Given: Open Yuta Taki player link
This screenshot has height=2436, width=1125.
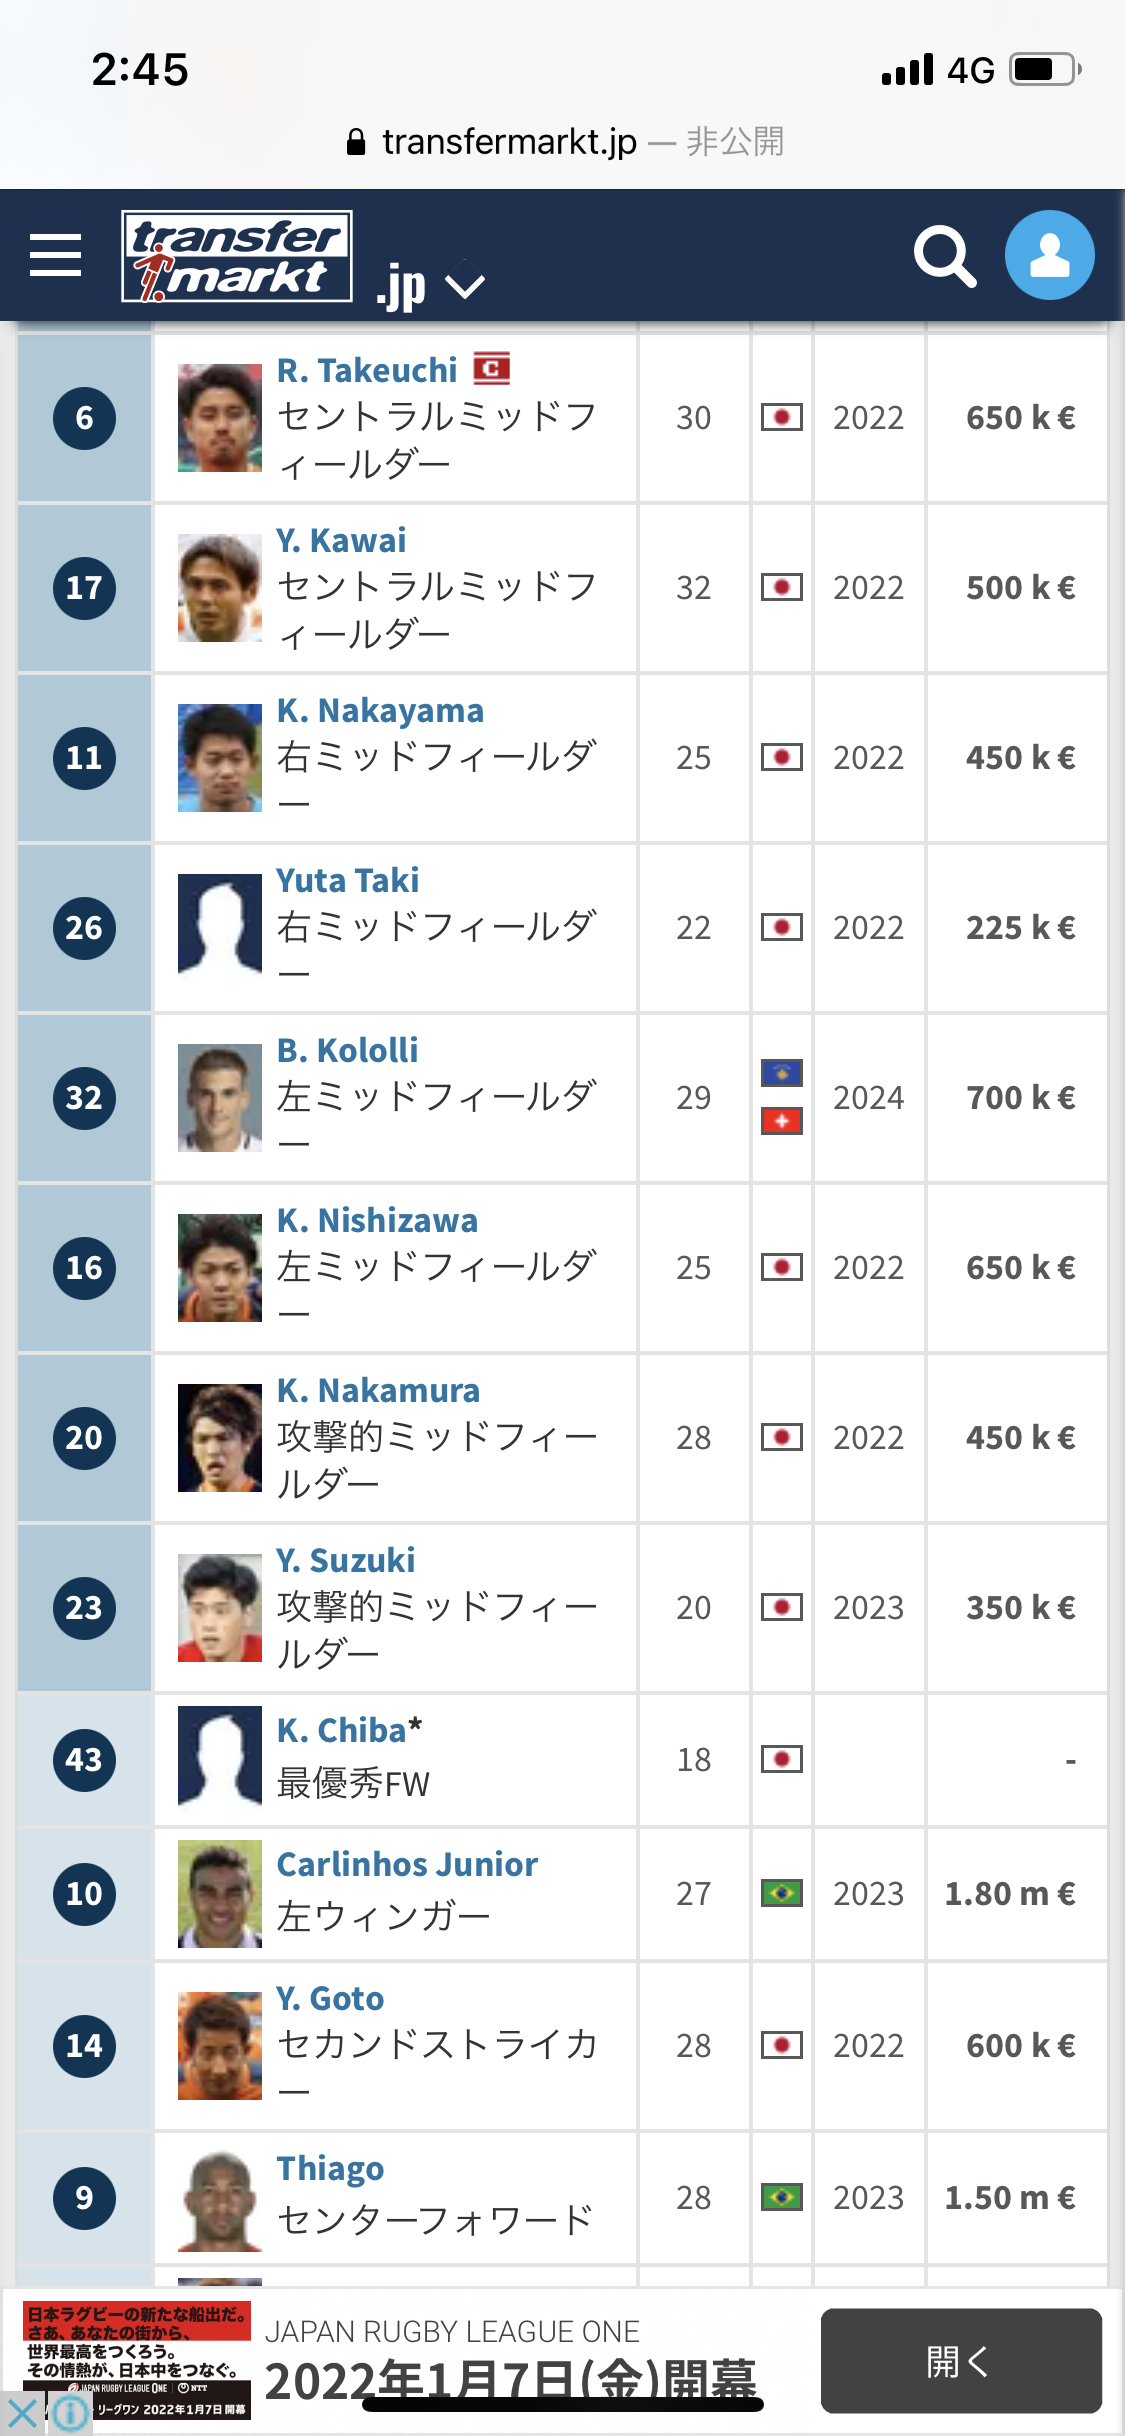Looking at the screenshot, I should tap(347, 881).
